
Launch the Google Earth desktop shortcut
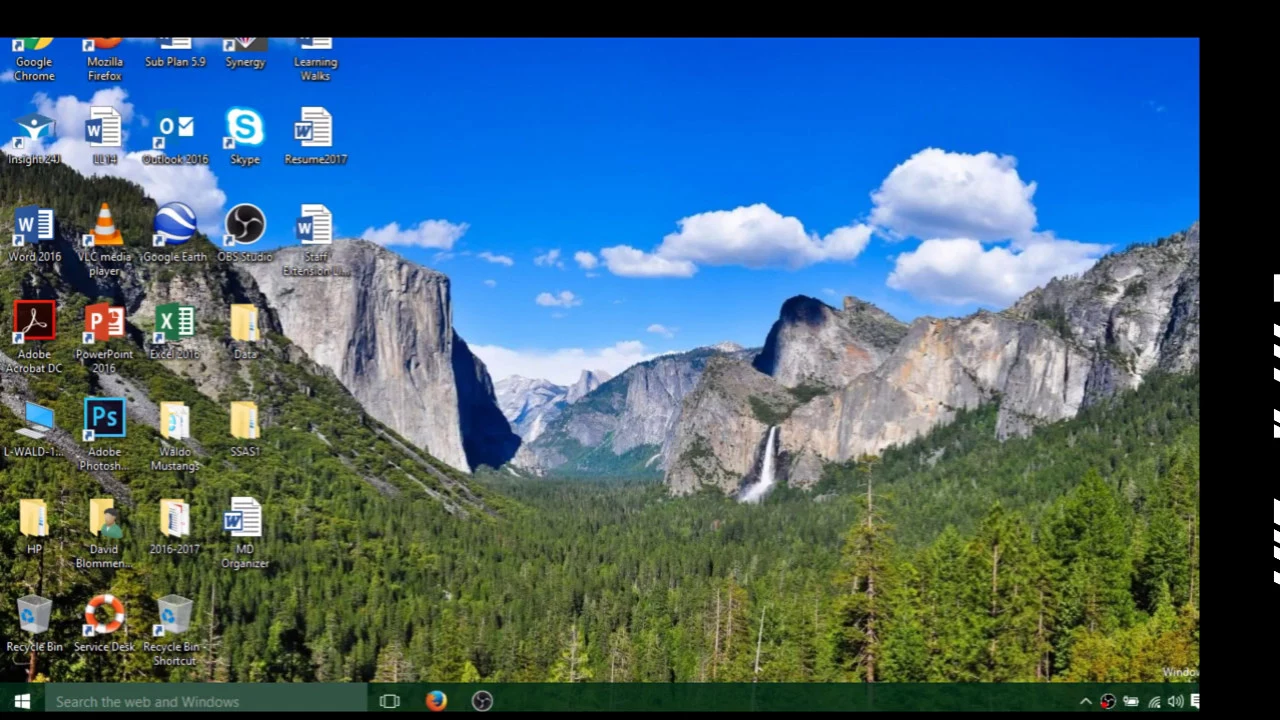pyautogui.click(x=175, y=234)
